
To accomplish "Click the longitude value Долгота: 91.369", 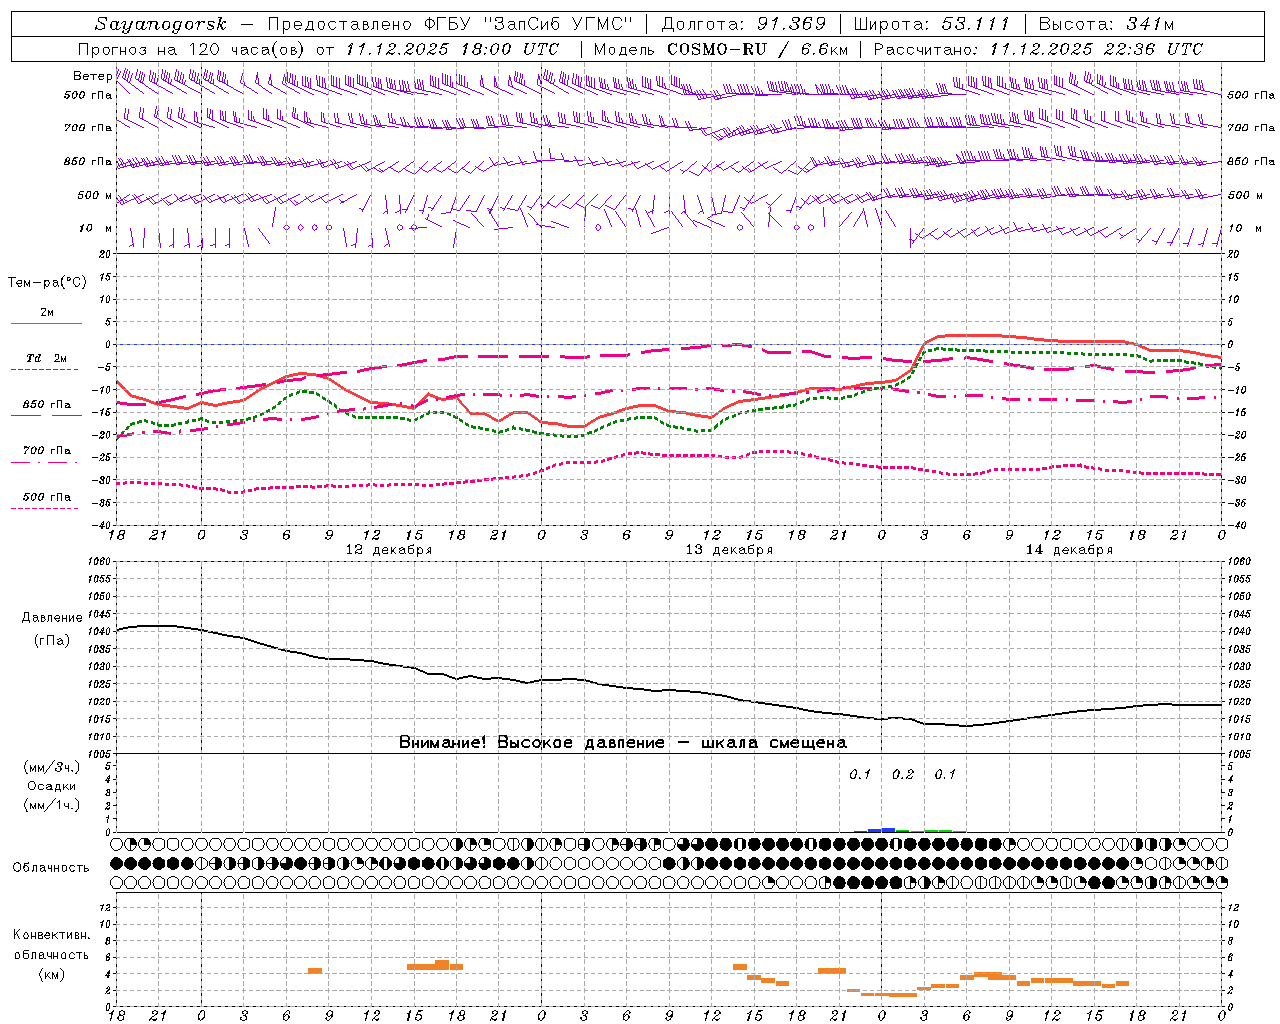I will click(744, 24).
